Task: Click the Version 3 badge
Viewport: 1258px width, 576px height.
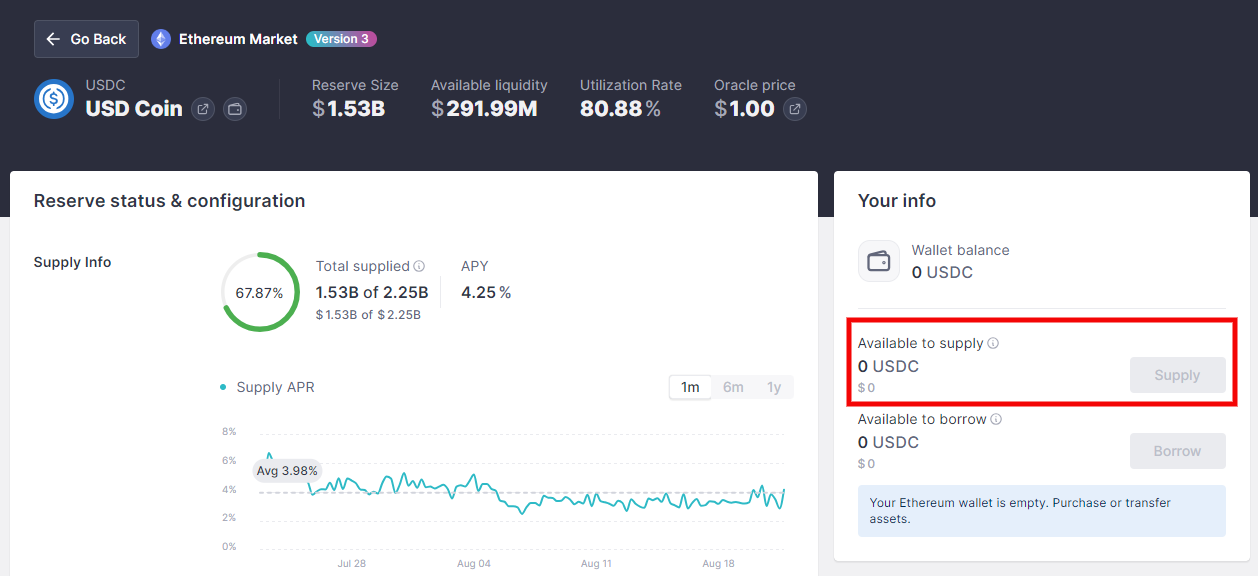Action: [341, 39]
